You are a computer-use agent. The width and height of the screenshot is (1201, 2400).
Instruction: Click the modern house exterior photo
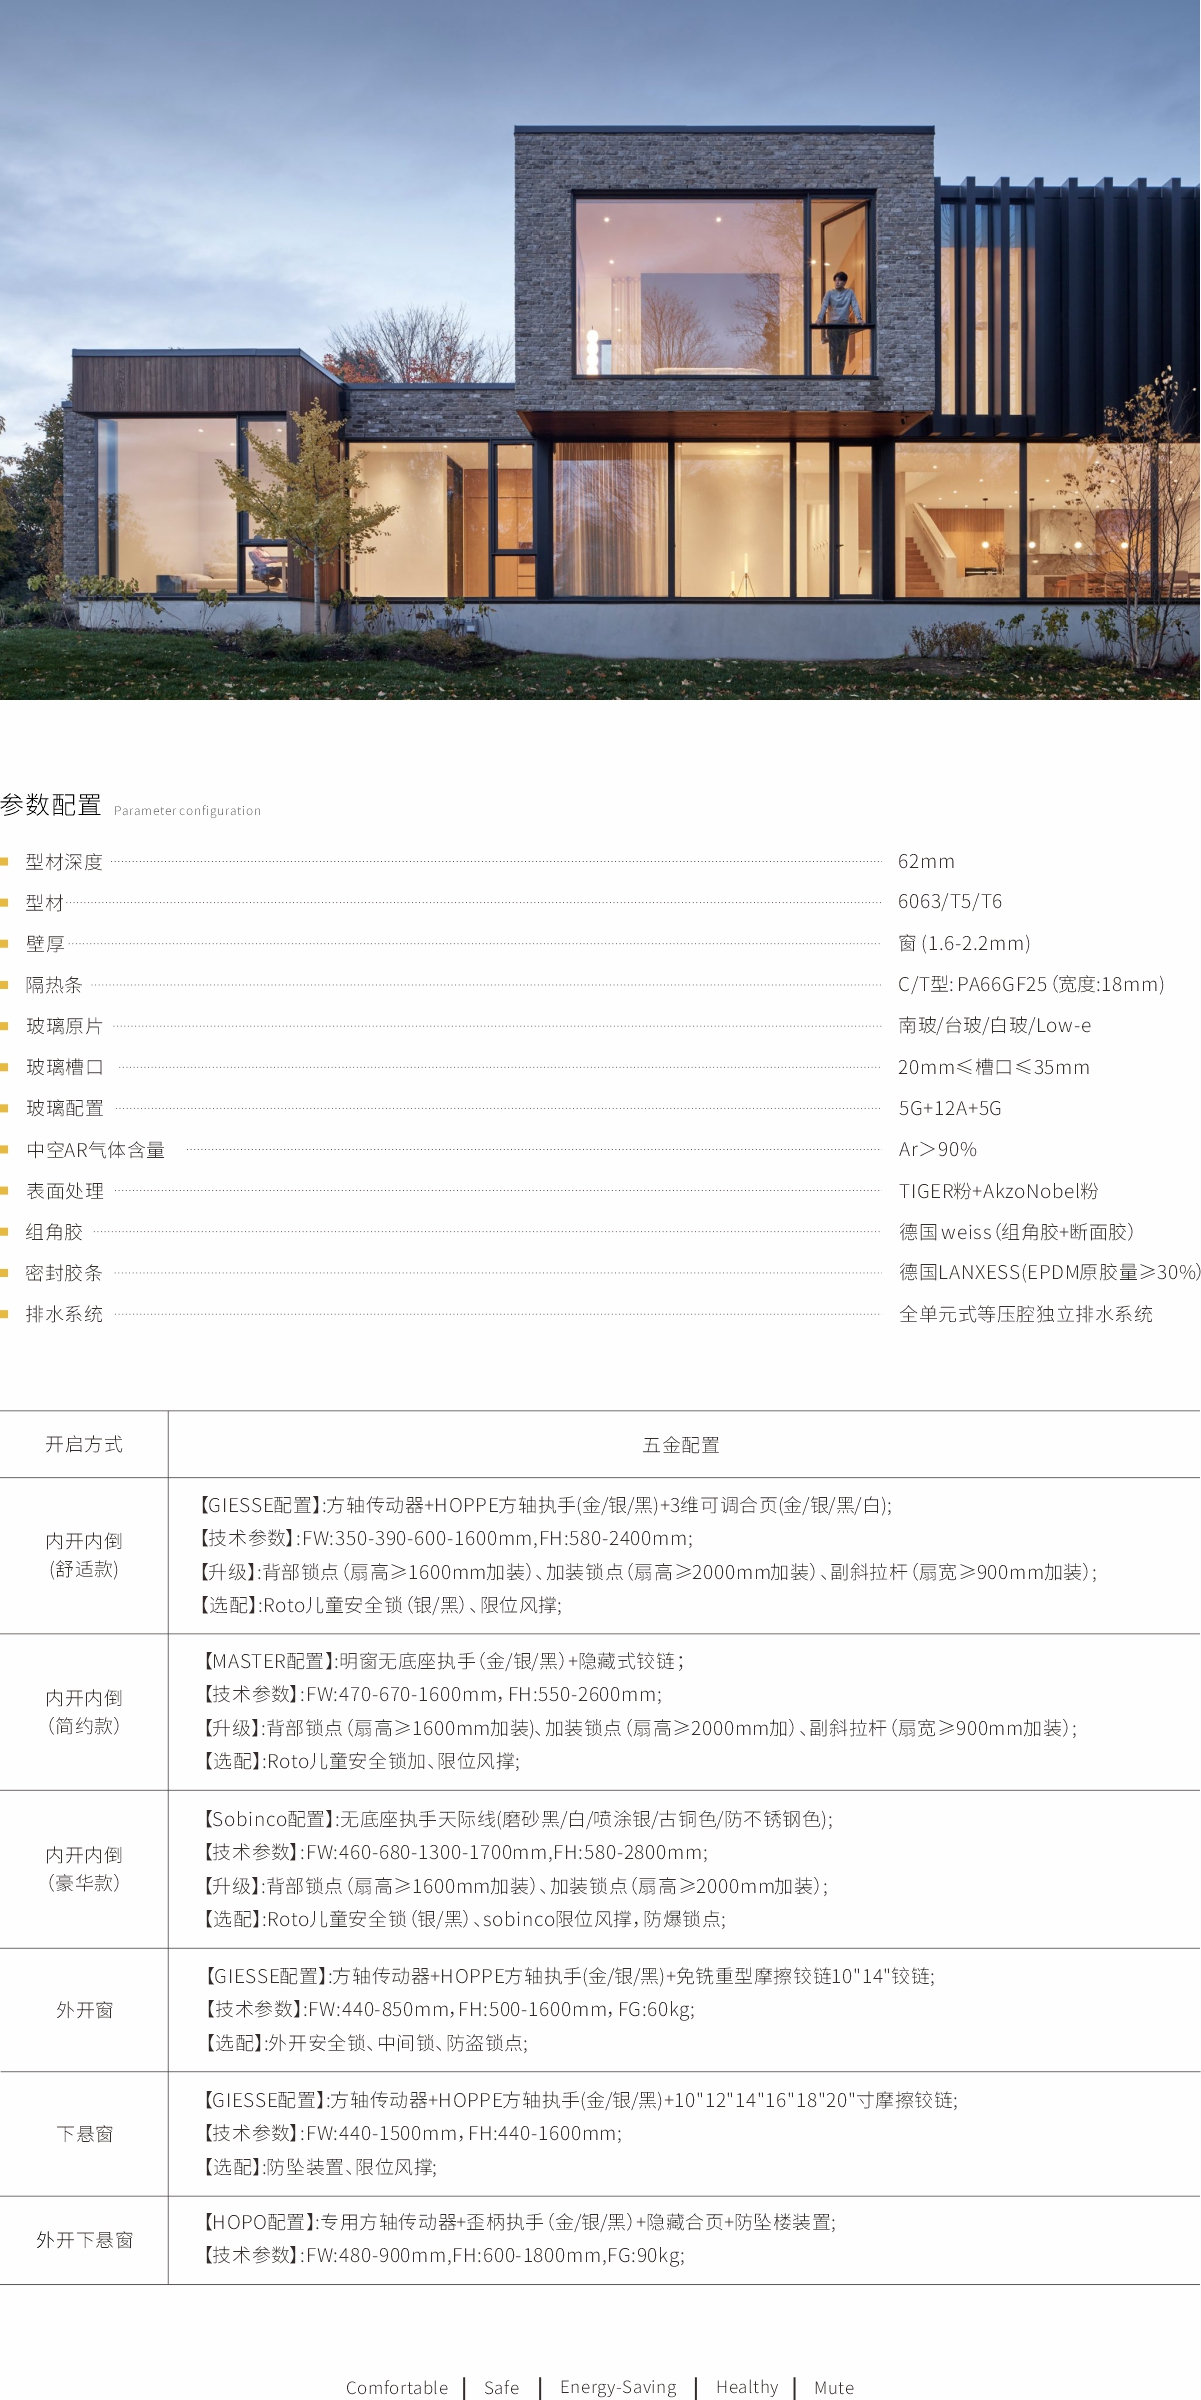click(x=600, y=350)
